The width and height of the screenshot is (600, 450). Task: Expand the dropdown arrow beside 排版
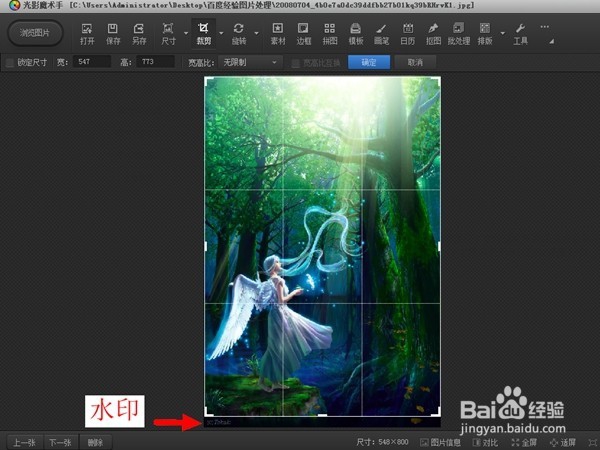502,33
